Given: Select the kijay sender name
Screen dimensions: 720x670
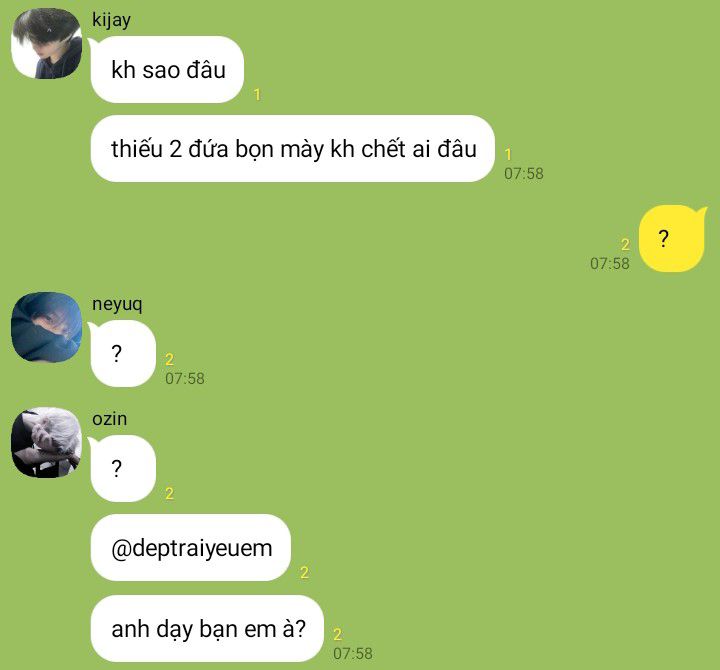Looking at the screenshot, I should tap(111, 20).
